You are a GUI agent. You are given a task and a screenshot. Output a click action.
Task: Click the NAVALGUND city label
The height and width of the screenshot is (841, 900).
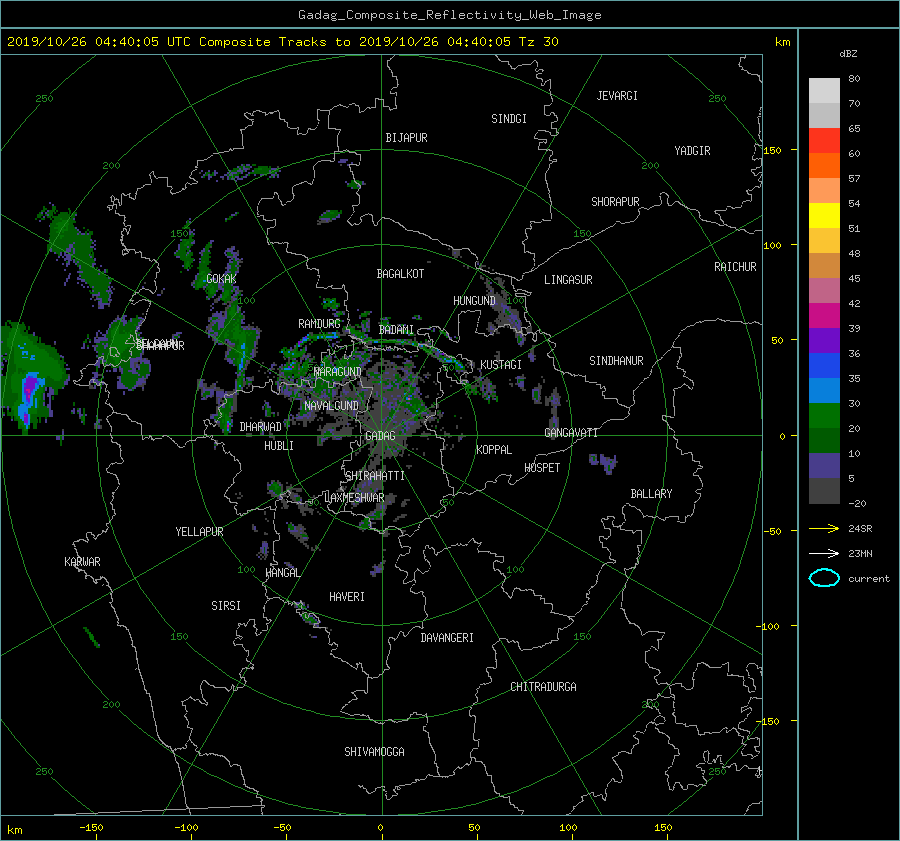pyautogui.click(x=331, y=406)
